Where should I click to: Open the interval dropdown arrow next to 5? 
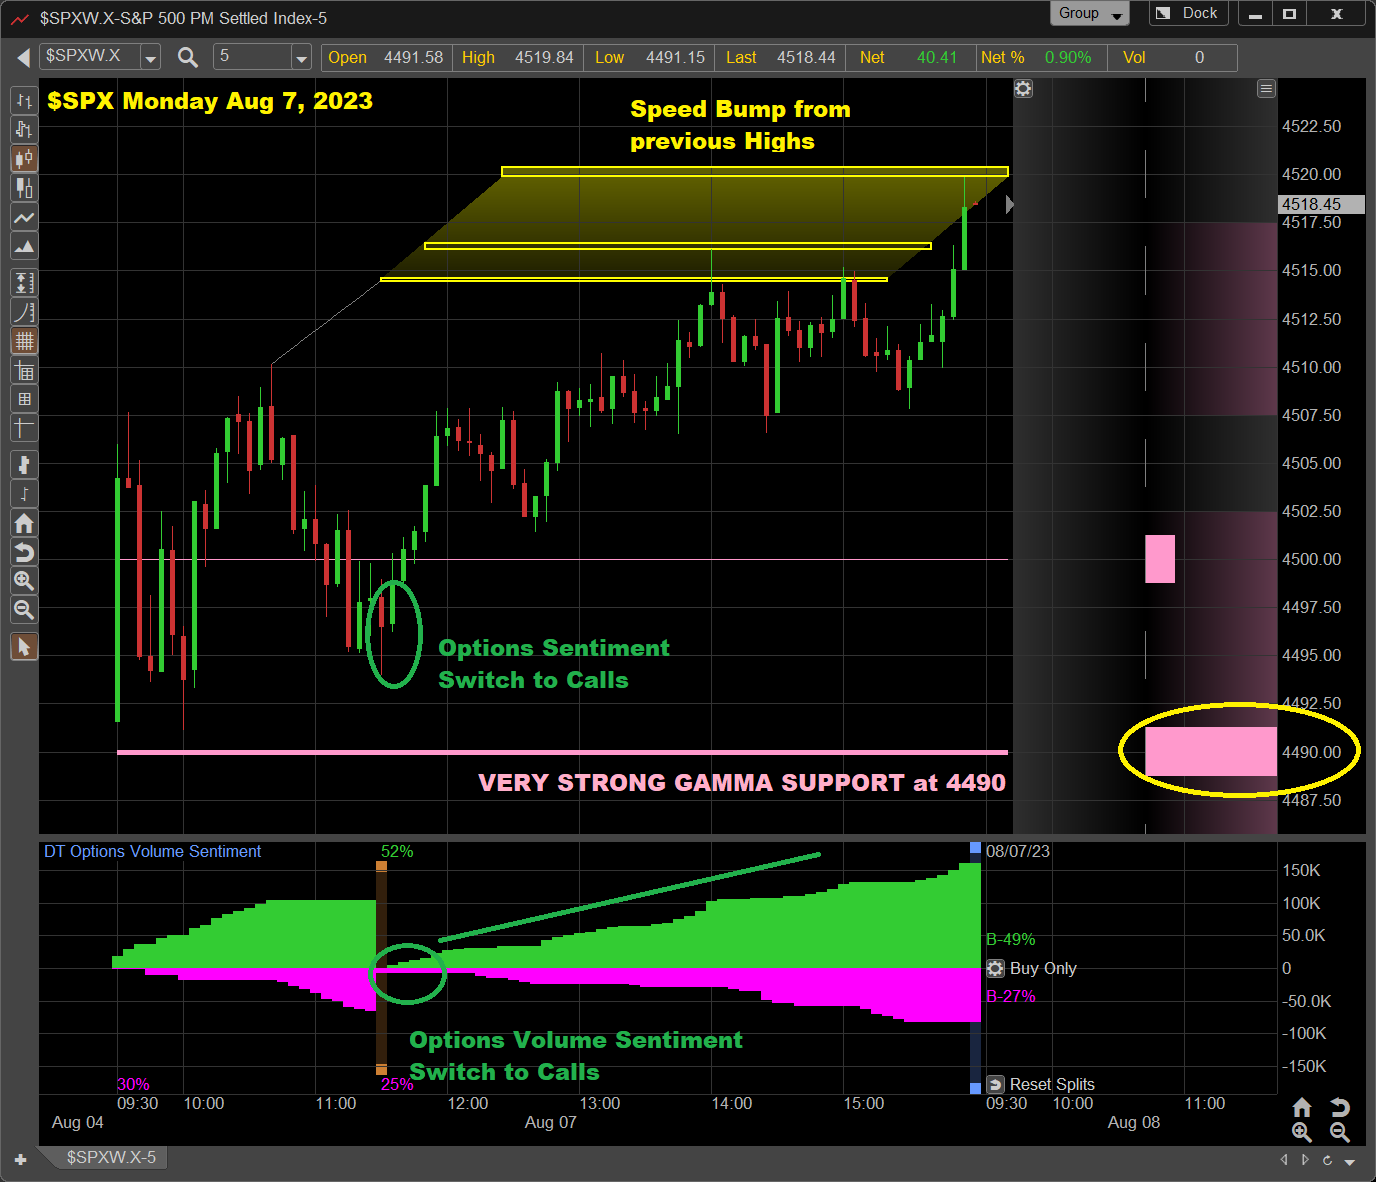[301, 58]
